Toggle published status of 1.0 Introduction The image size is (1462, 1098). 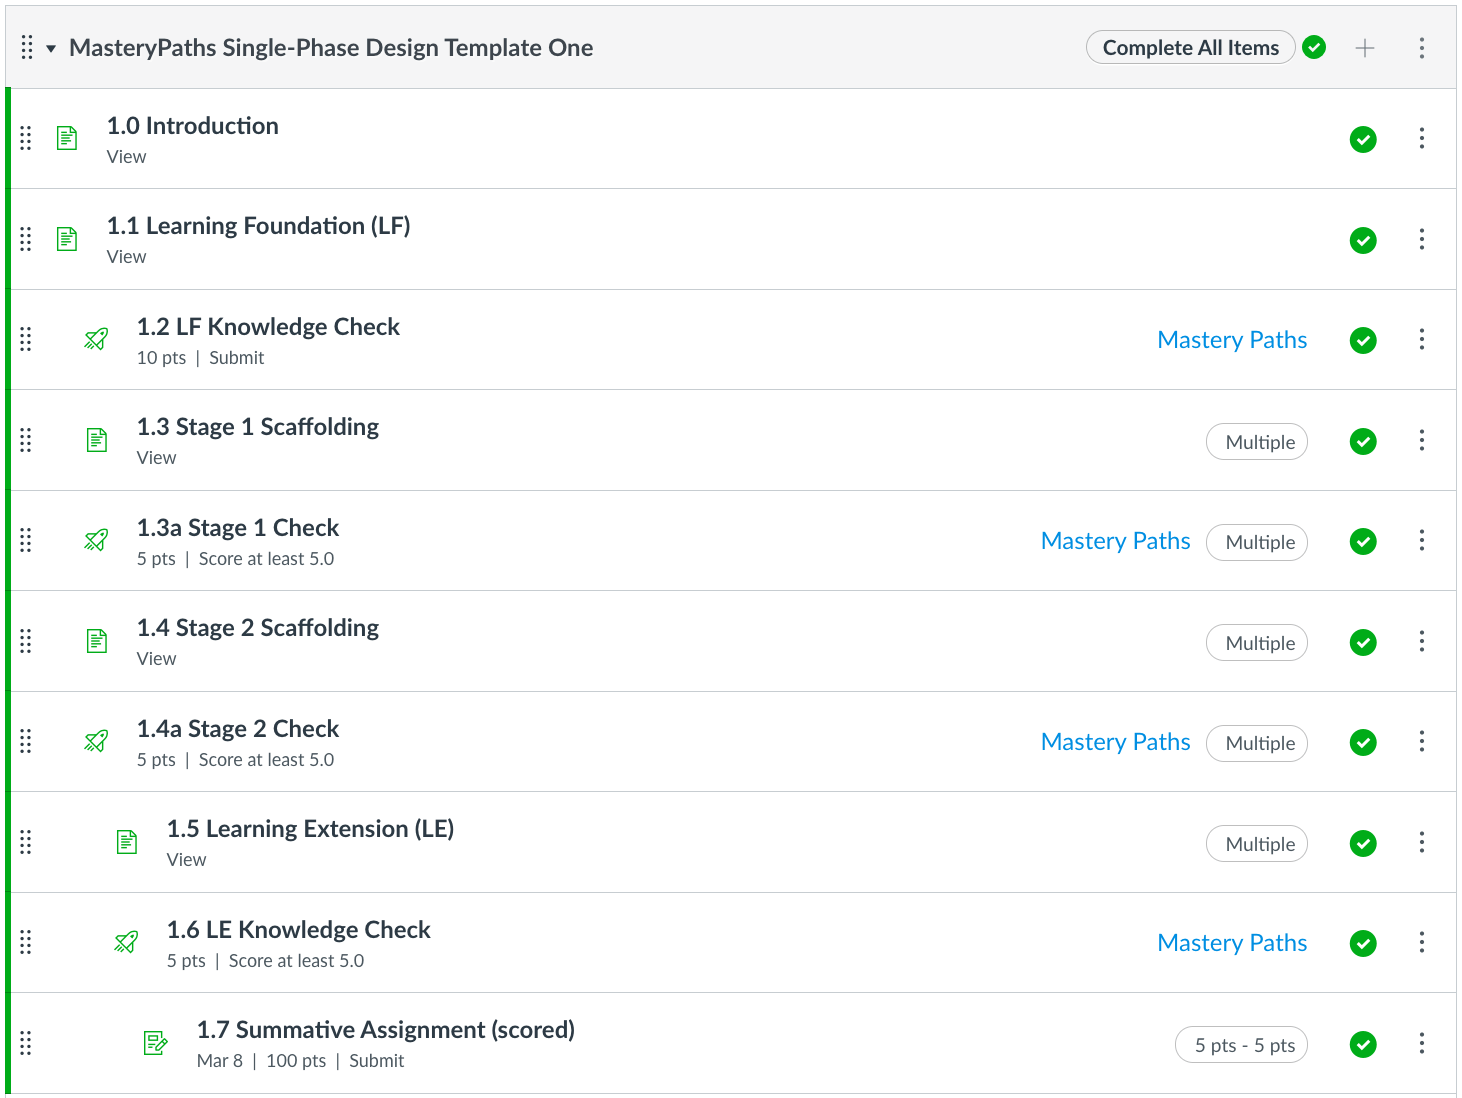click(1363, 139)
